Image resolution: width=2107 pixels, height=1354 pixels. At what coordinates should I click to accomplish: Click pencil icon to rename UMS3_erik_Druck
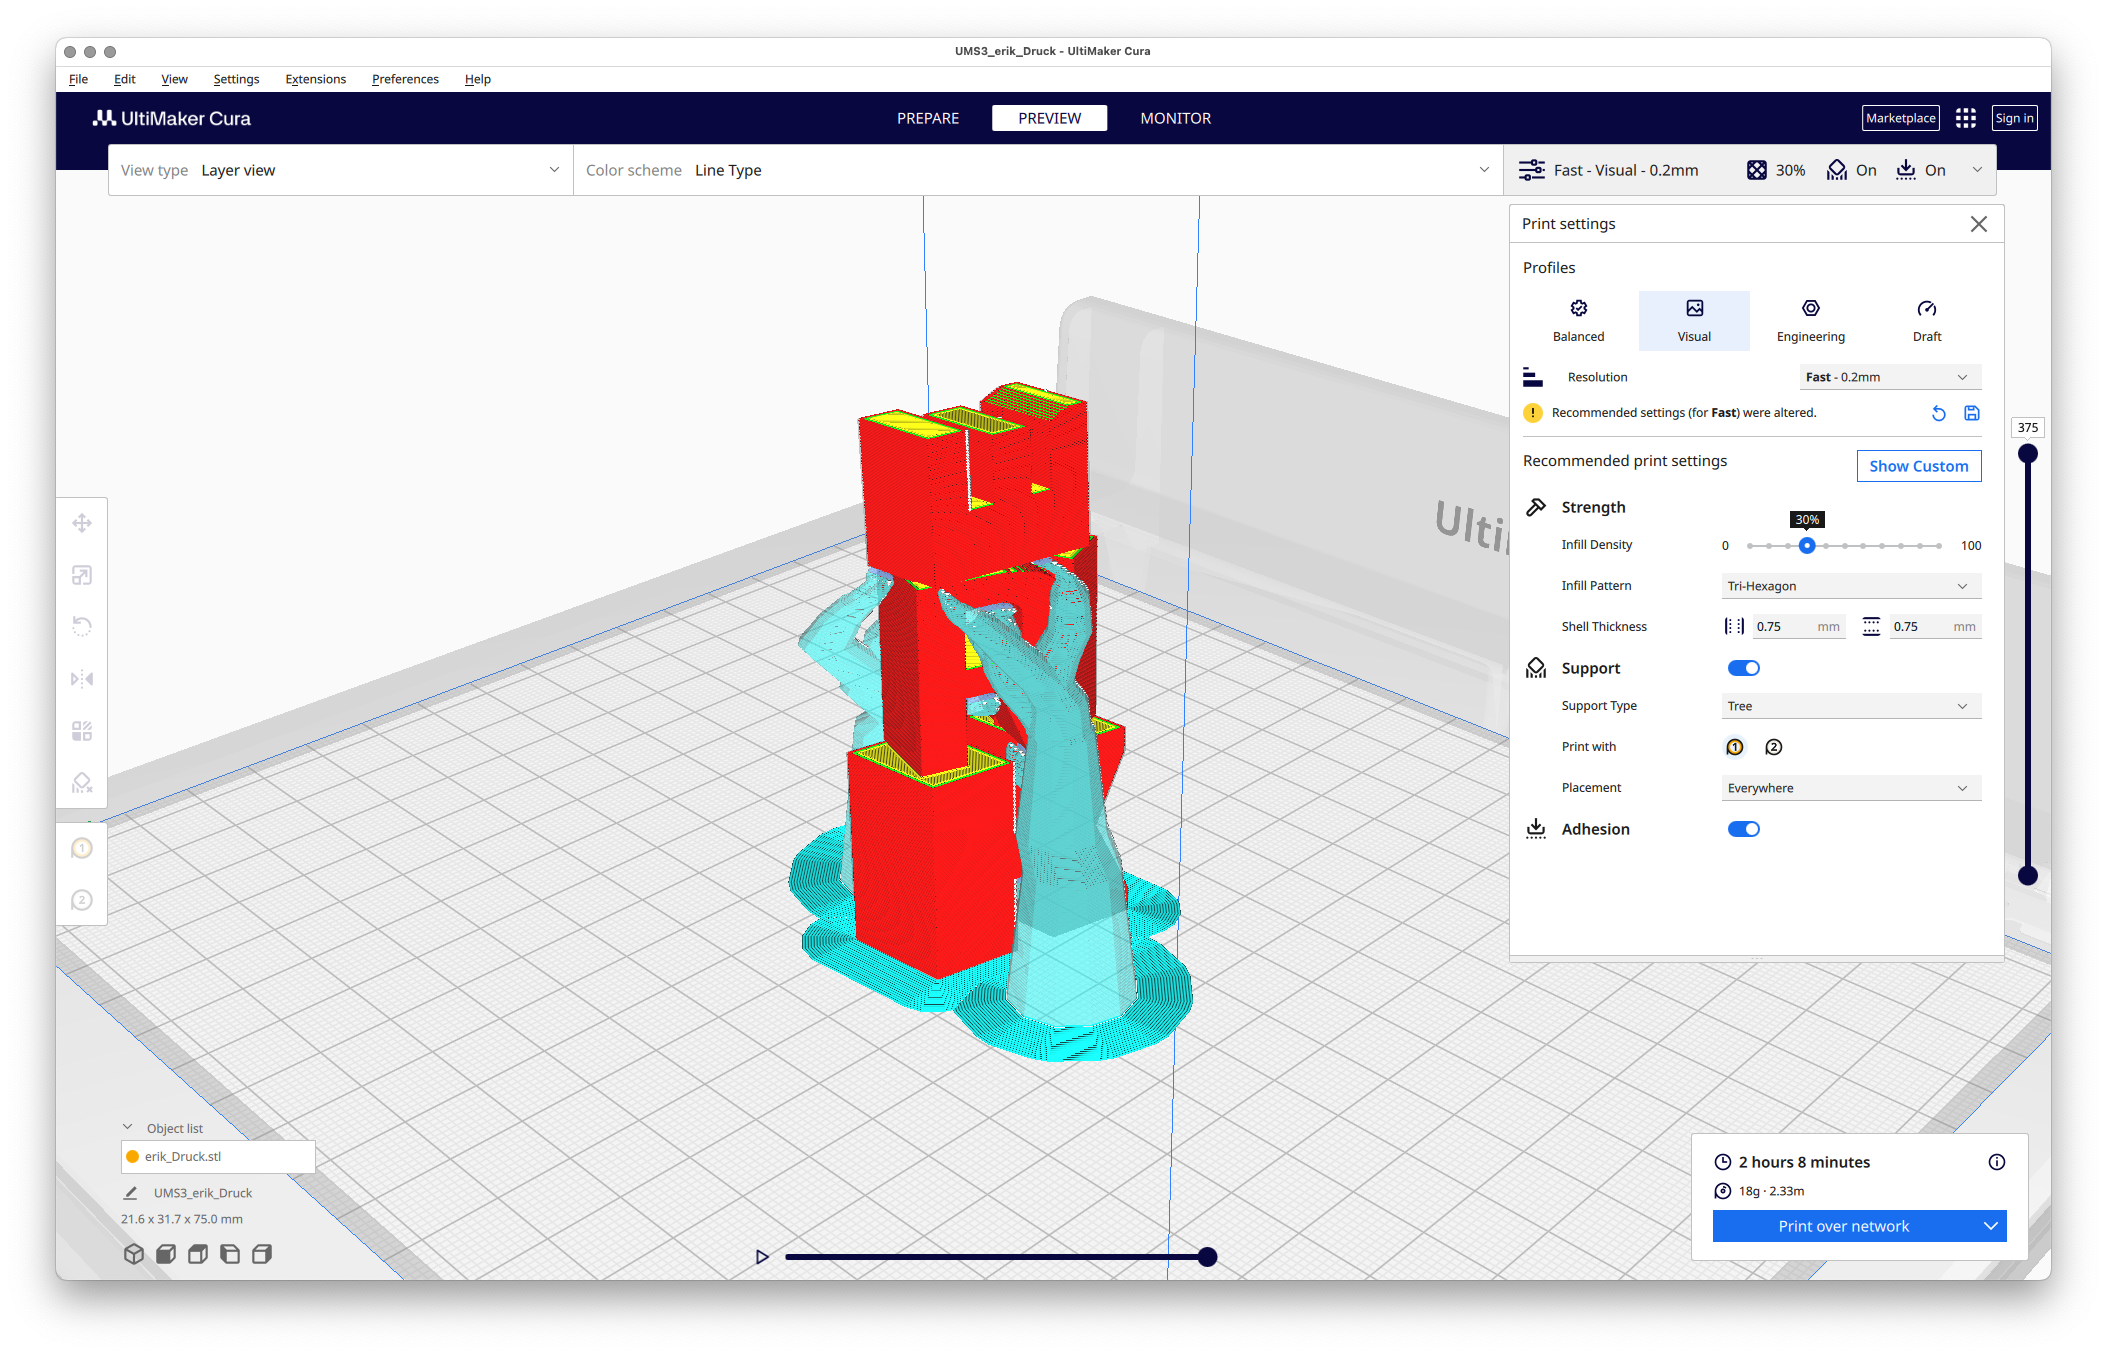[130, 1193]
